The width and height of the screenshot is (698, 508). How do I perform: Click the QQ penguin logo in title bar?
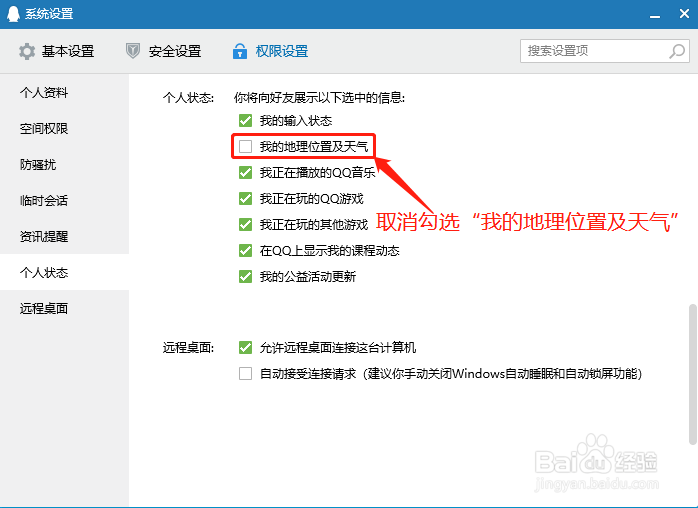coord(13,14)
